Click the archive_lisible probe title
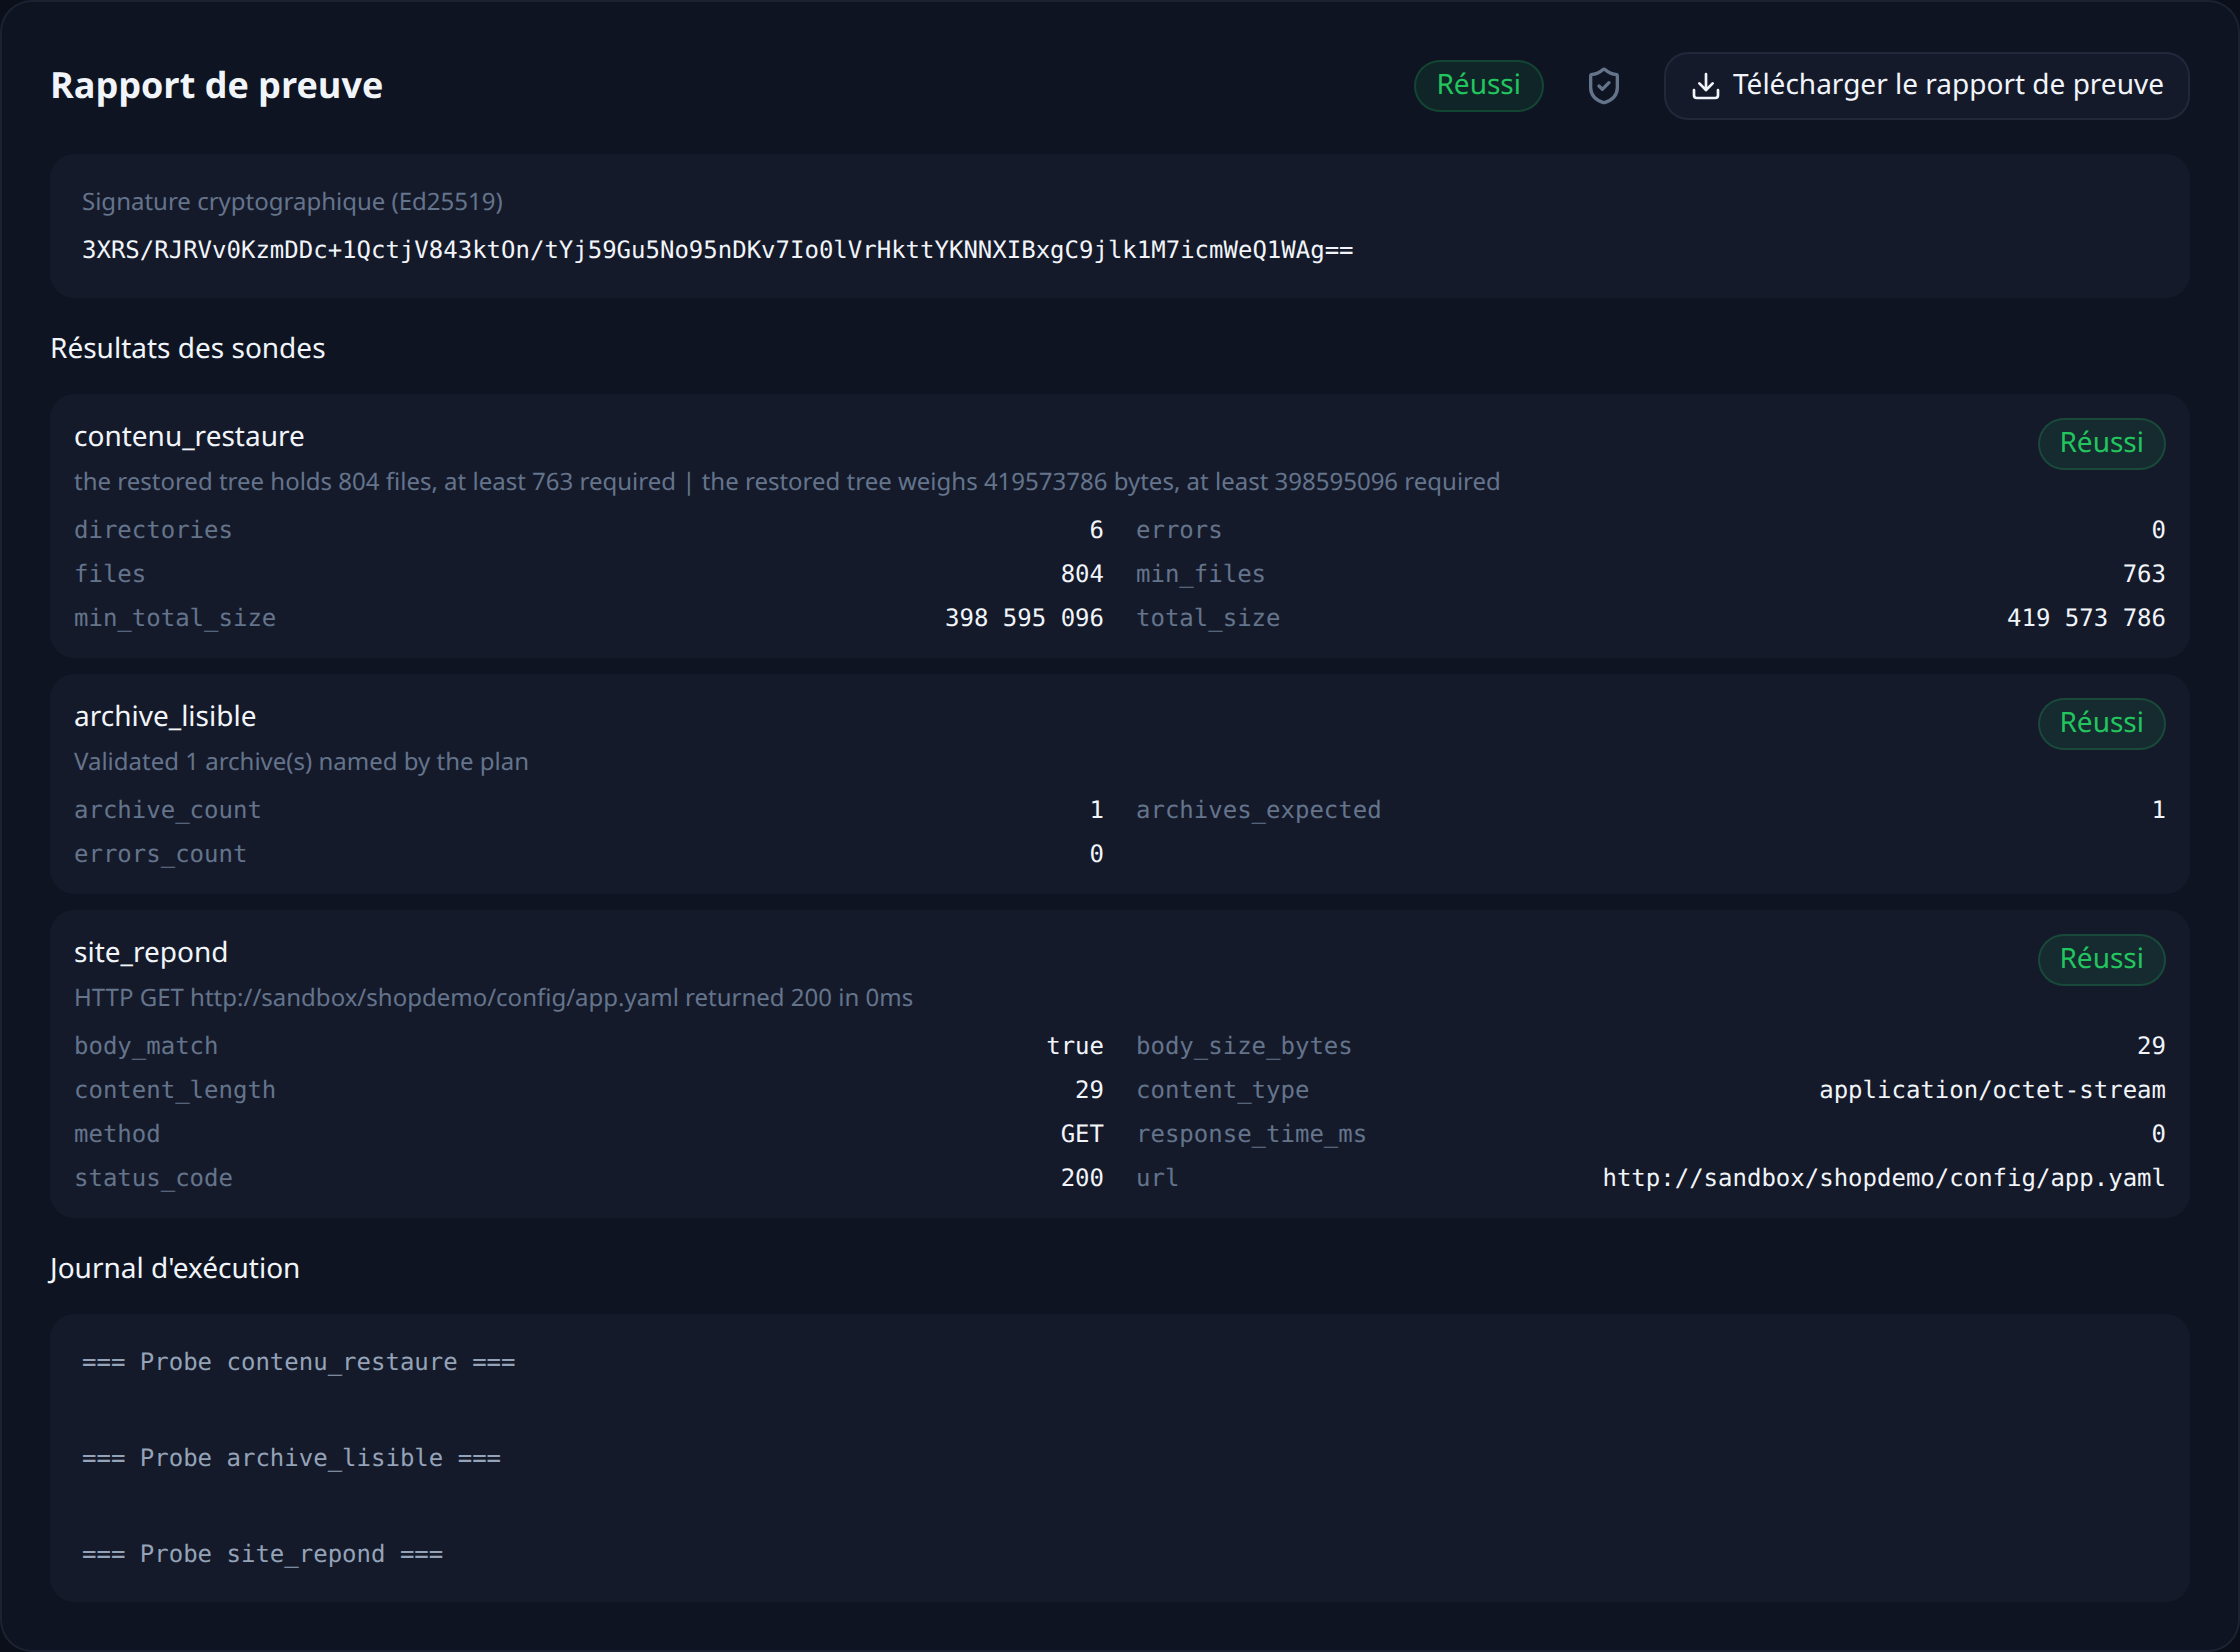Viewport: 2240px width, 1652px height. point(165,717)
